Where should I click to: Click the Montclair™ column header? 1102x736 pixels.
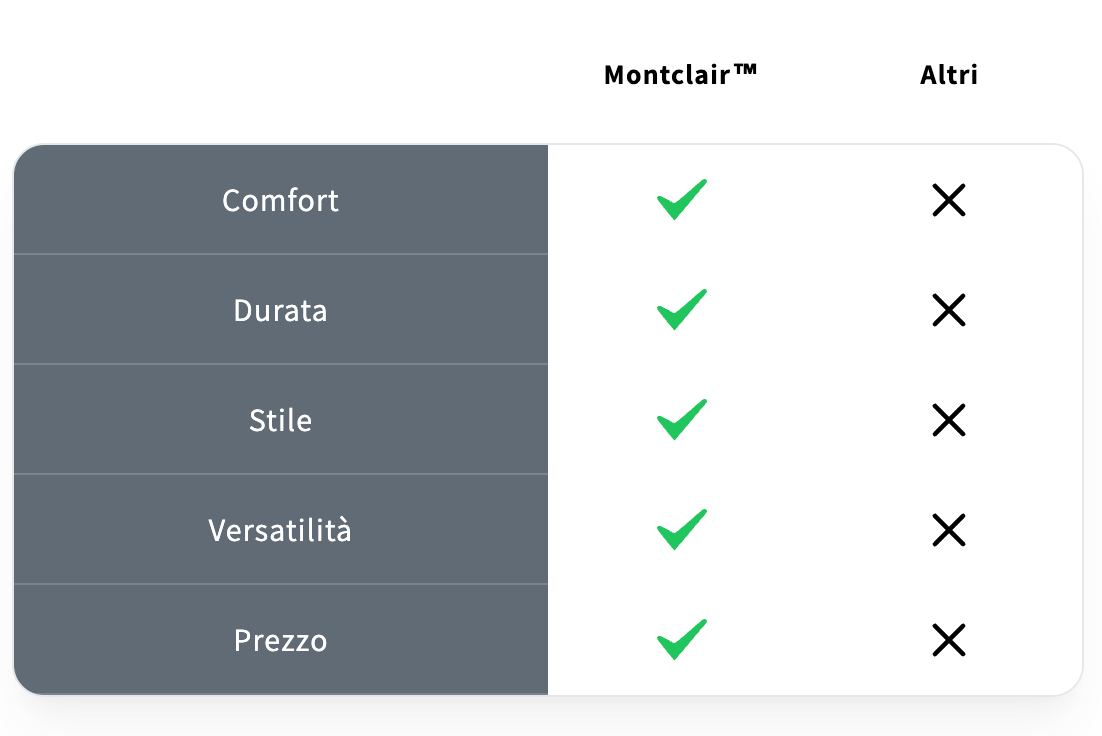[681, 75]
